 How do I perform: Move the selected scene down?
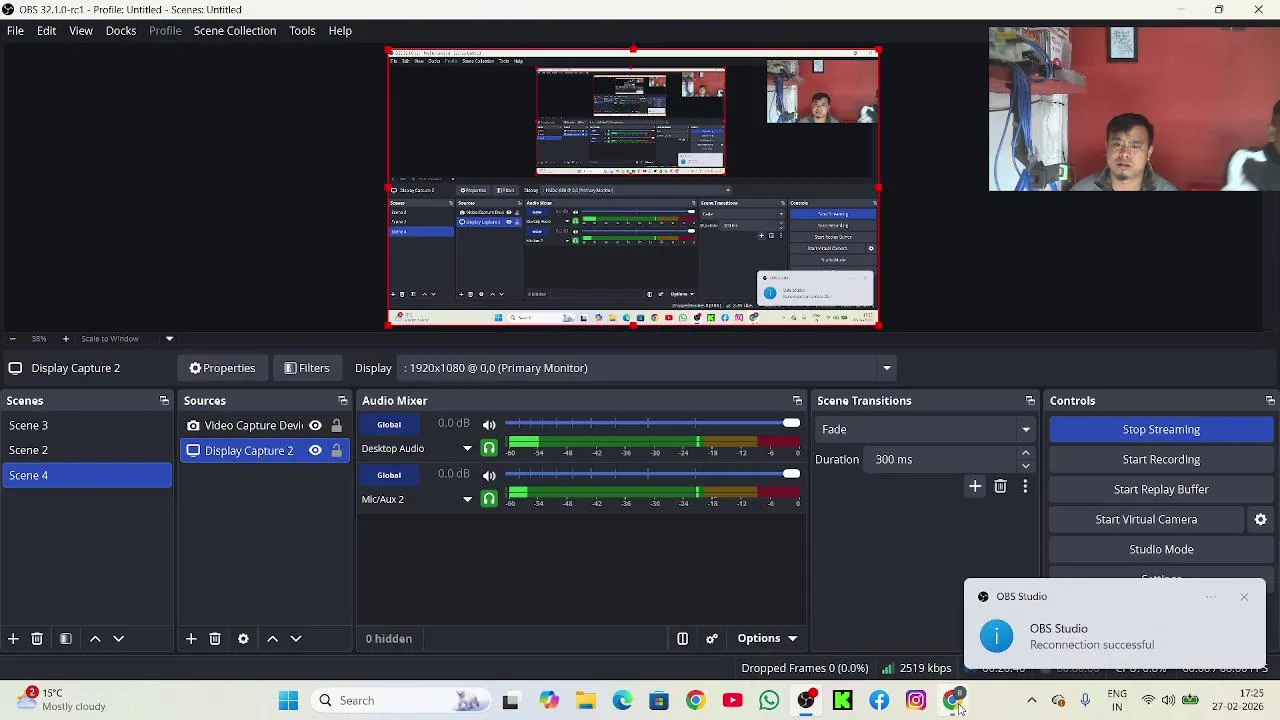(118, 638)
